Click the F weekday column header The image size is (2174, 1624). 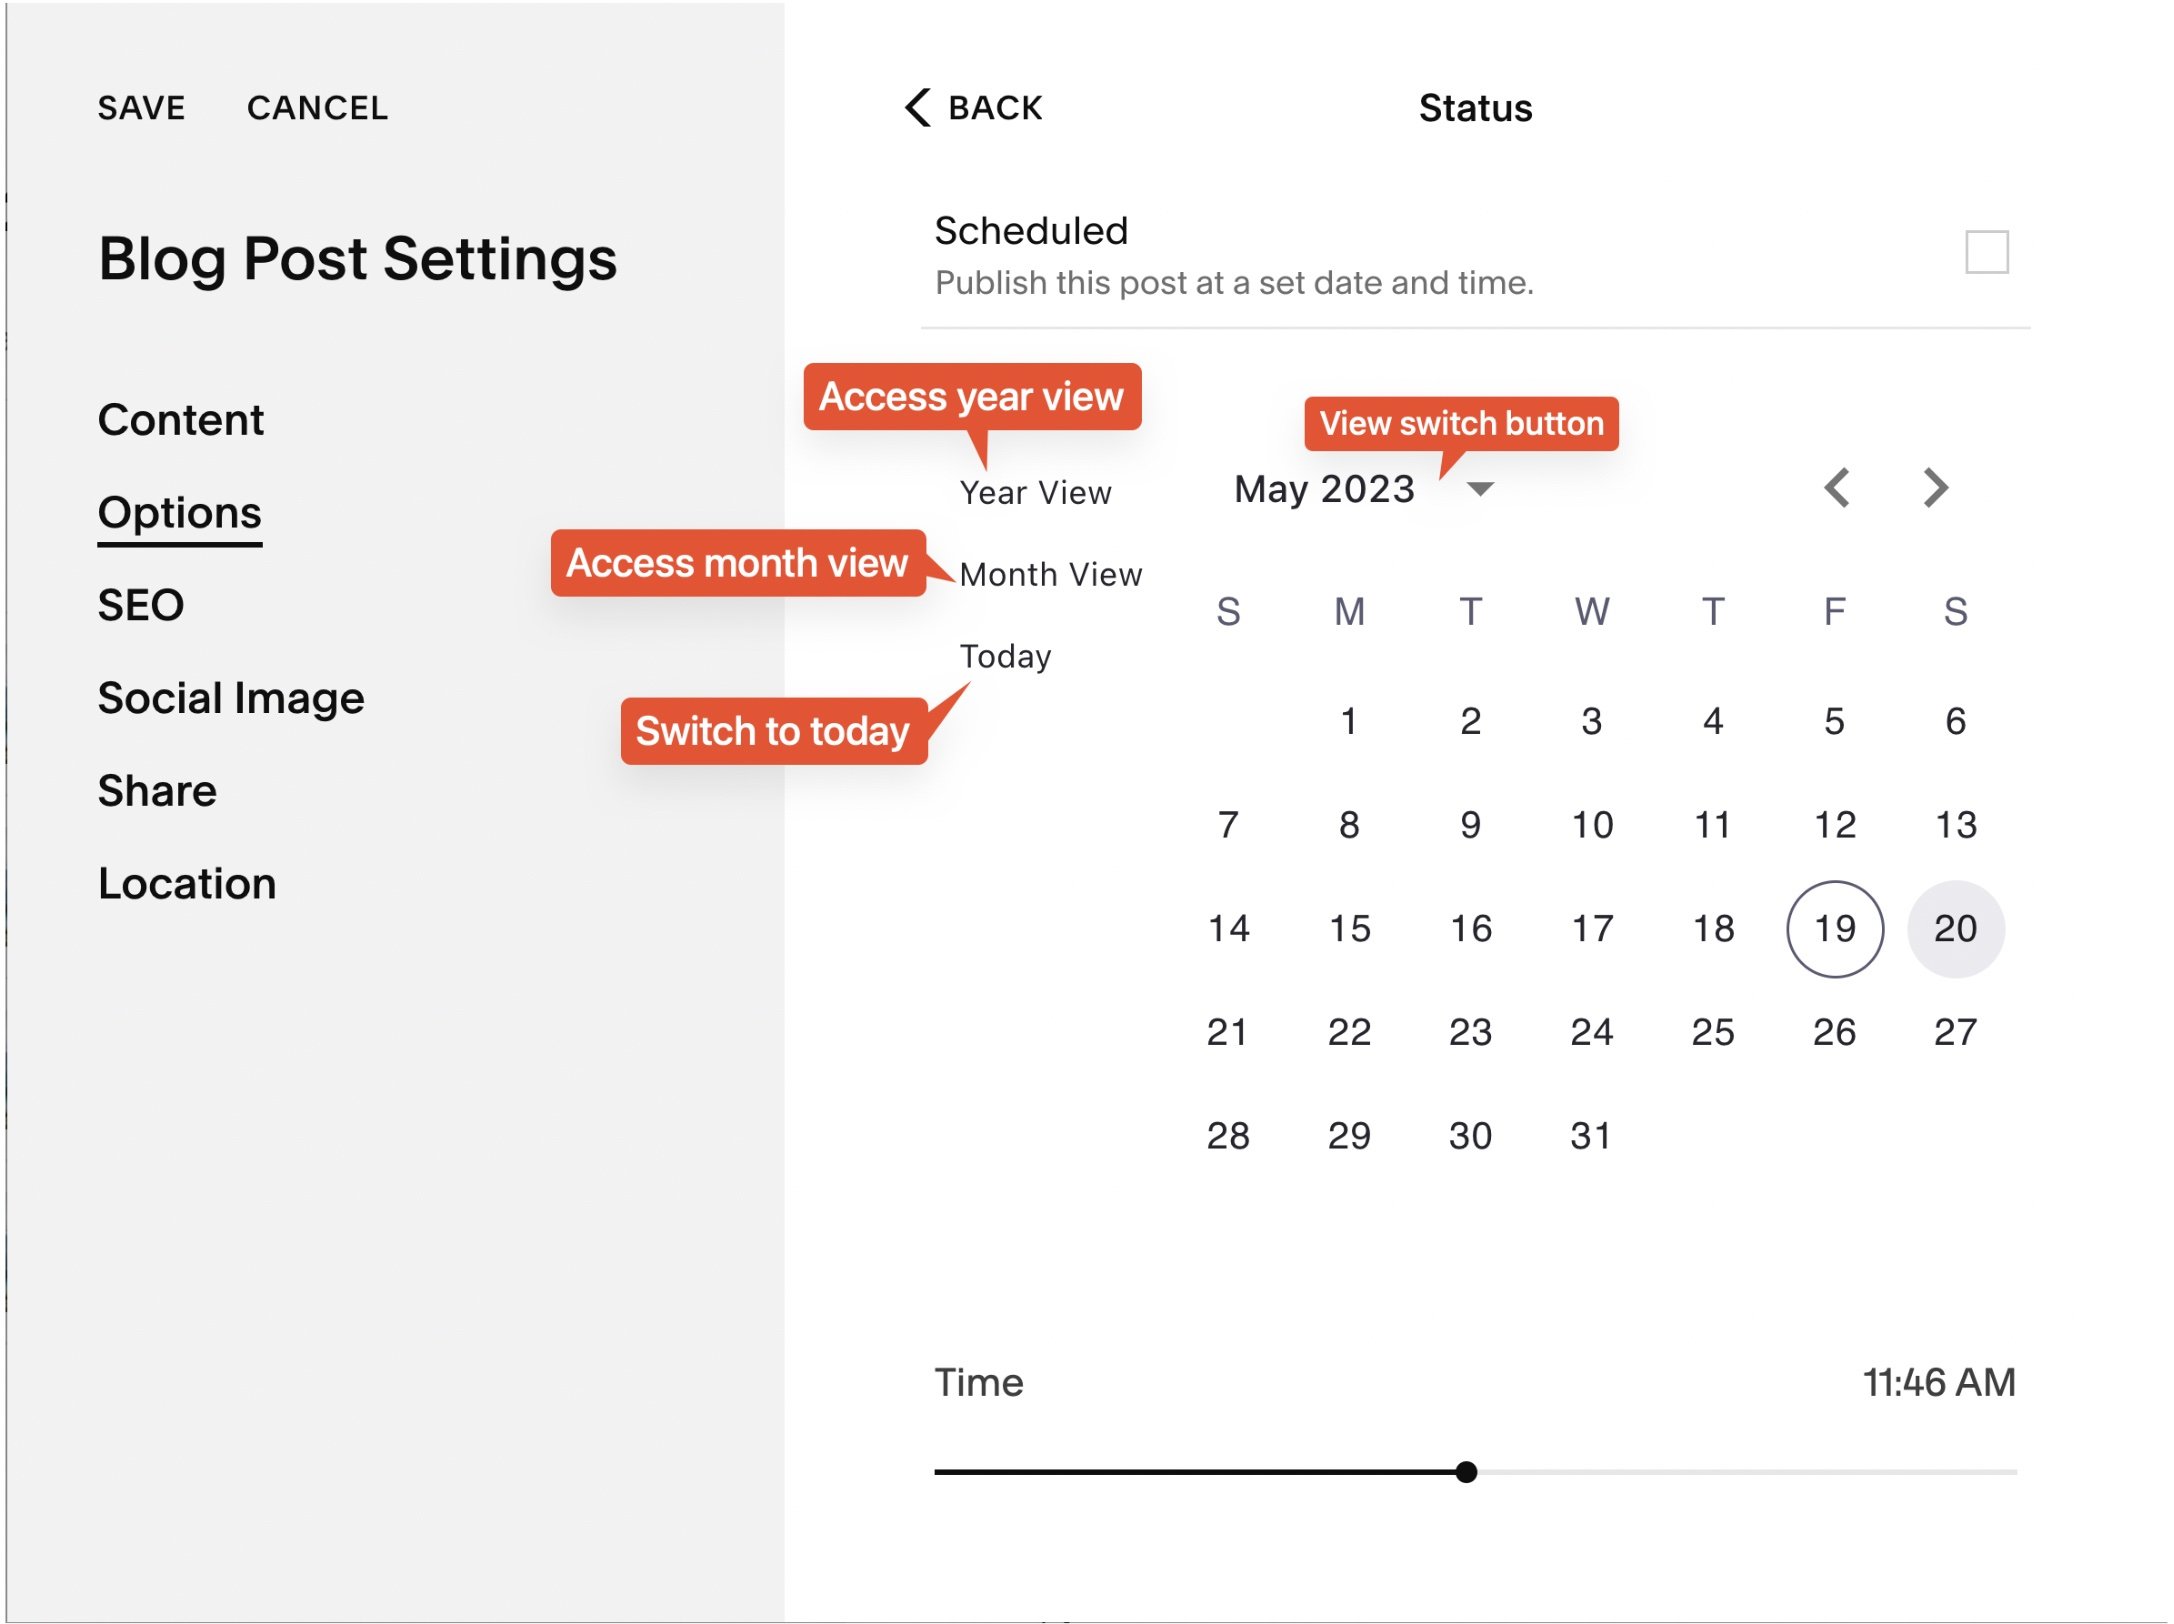(x=1834, y=611)
